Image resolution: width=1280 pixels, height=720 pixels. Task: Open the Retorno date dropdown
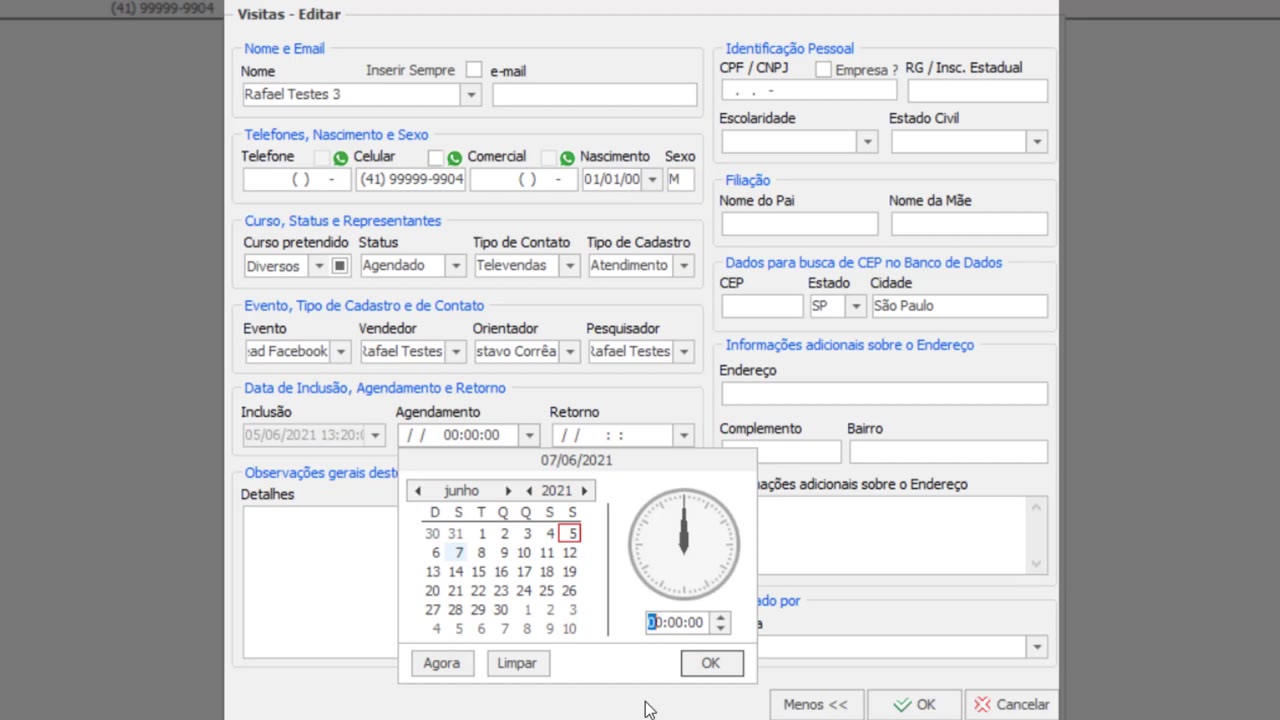pyautogui.click(x=683, y=436)
